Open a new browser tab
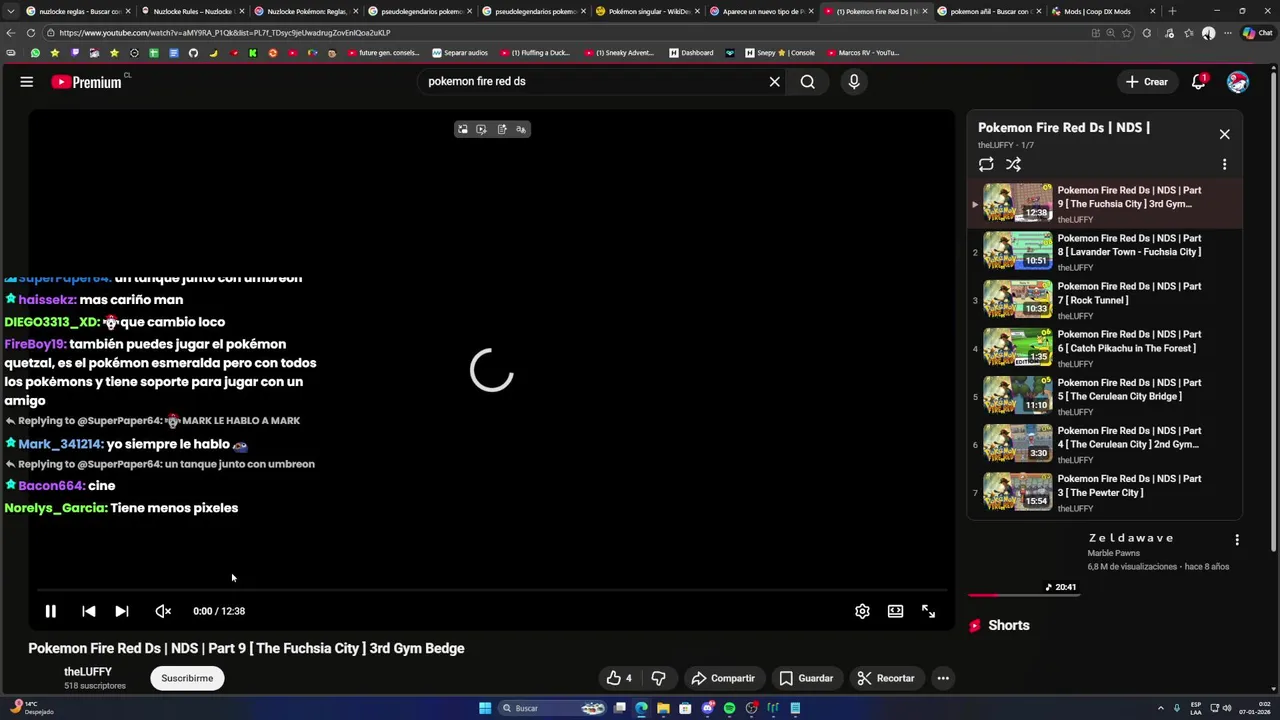 [x=1172, y=11]
